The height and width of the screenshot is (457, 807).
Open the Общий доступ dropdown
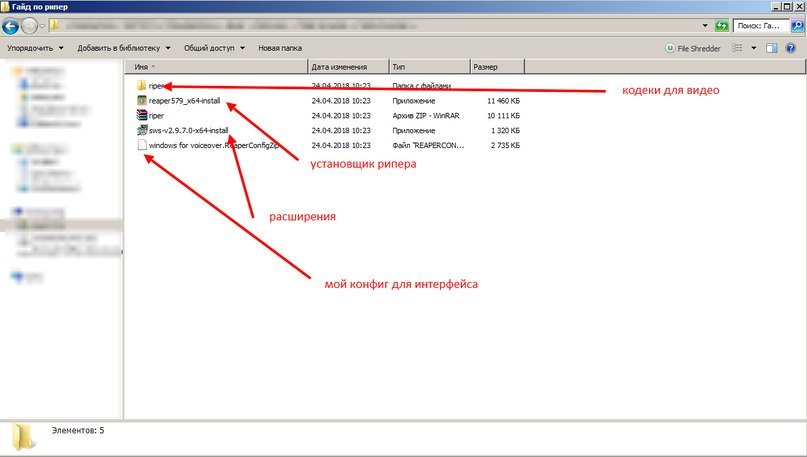pos(213,47)
